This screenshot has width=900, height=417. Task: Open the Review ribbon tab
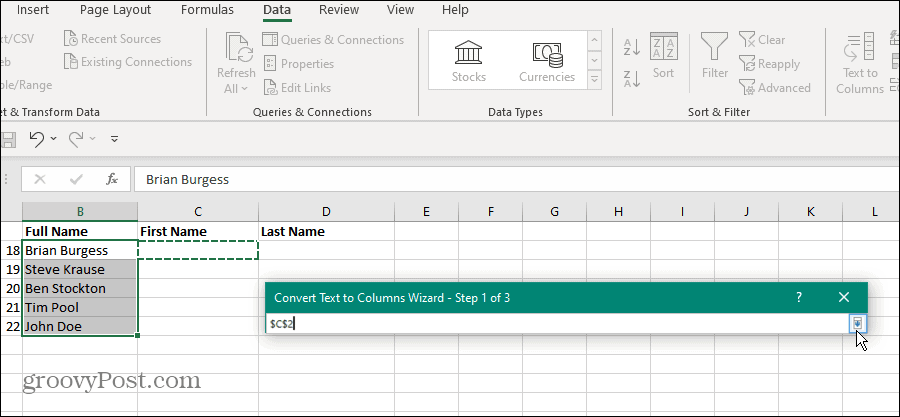[x=338, y=10]
